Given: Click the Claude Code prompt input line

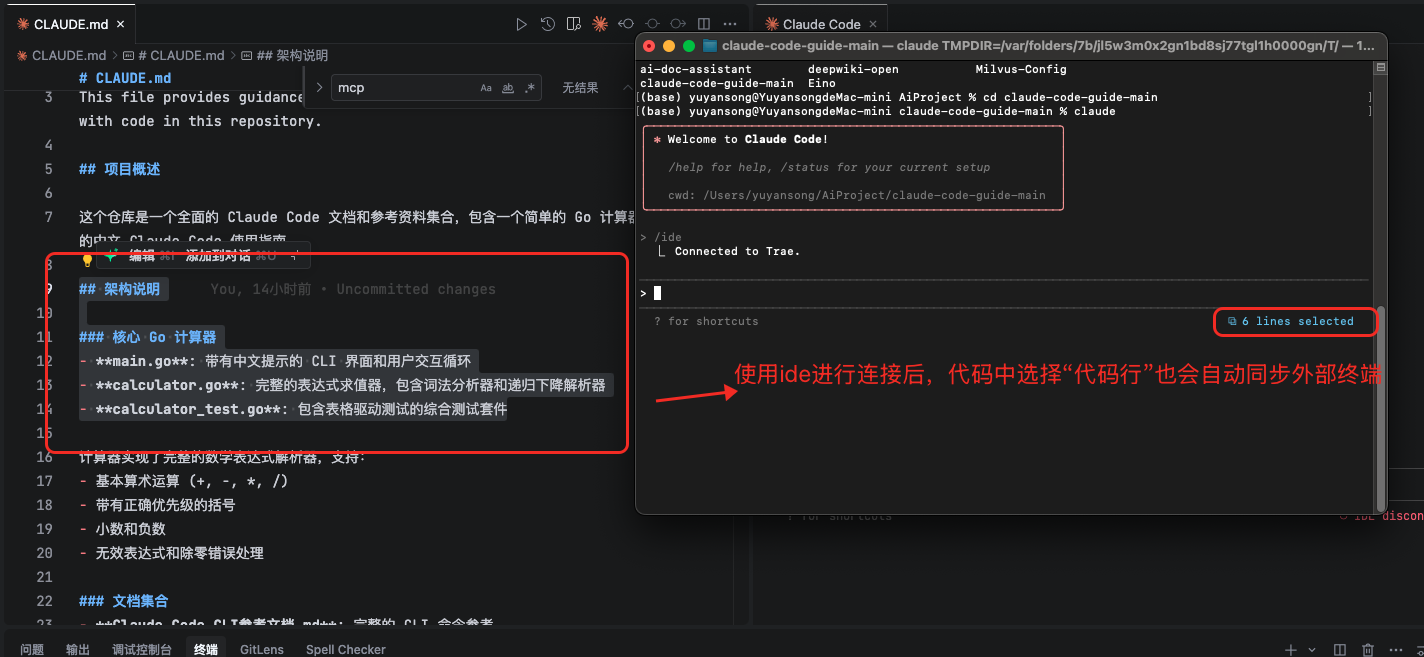Looking at the screenshot, I should (1004, 293).
